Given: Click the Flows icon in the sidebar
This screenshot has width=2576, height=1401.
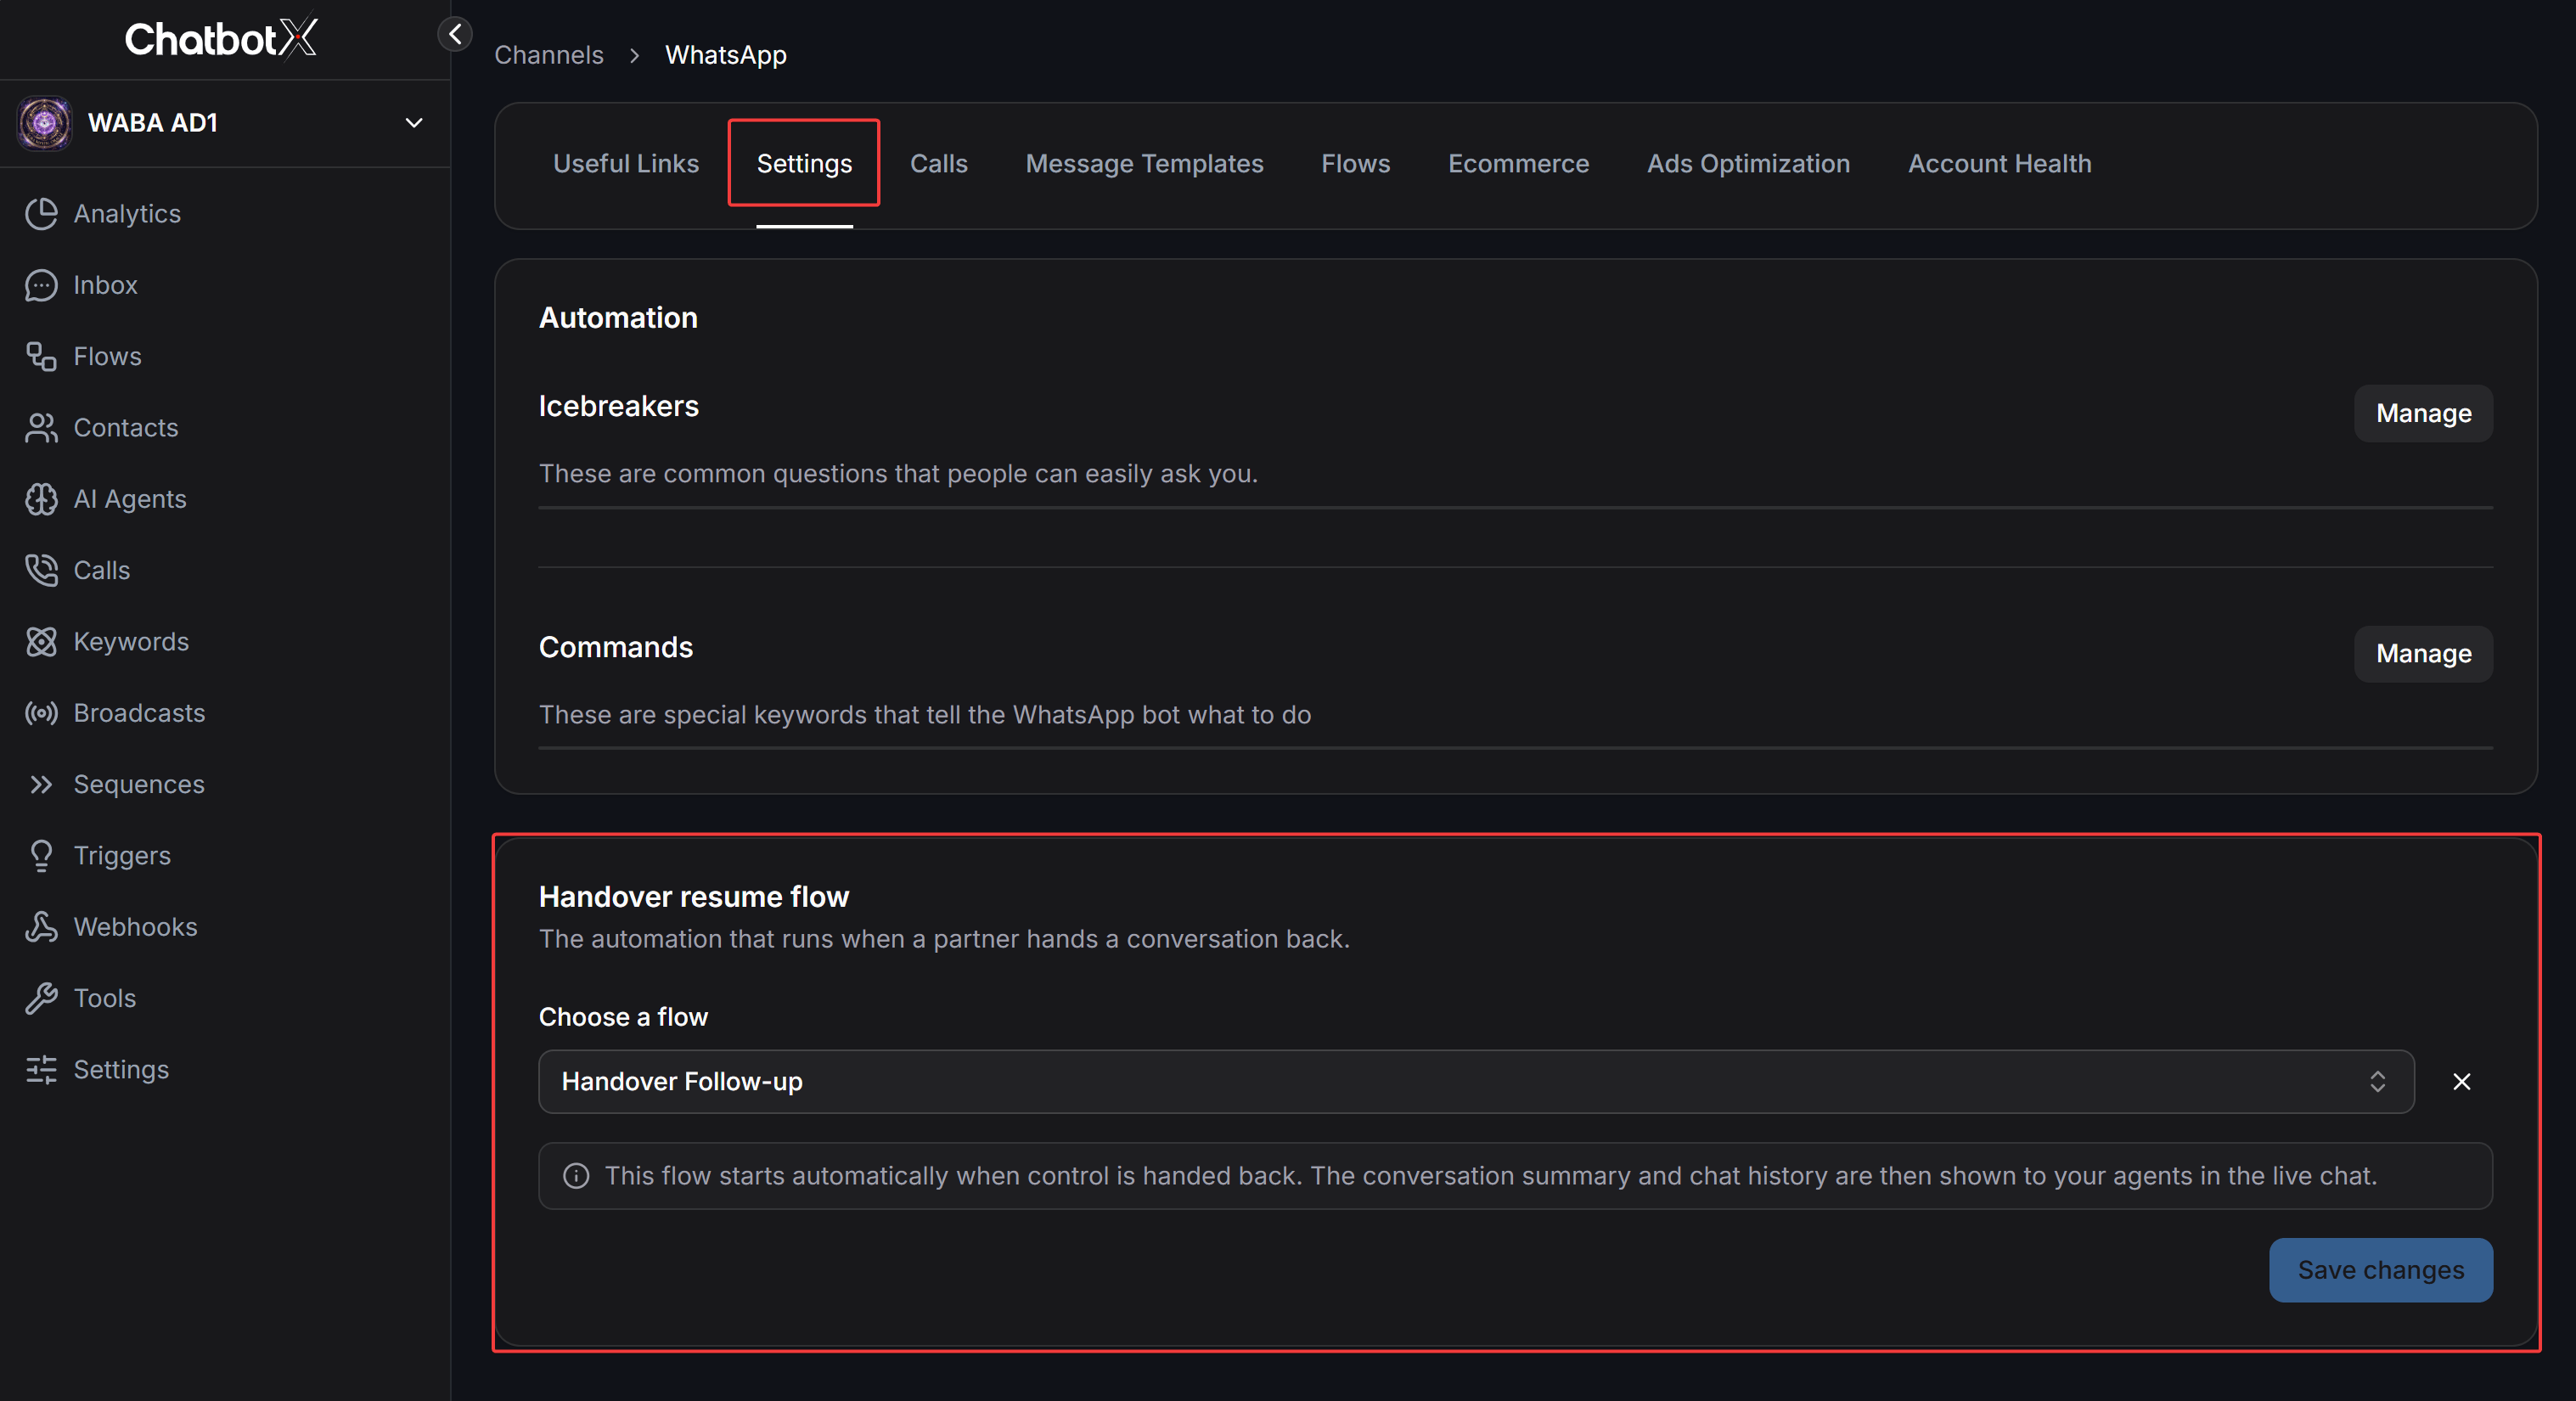Looking at the screenshot, I should [41, 356].
